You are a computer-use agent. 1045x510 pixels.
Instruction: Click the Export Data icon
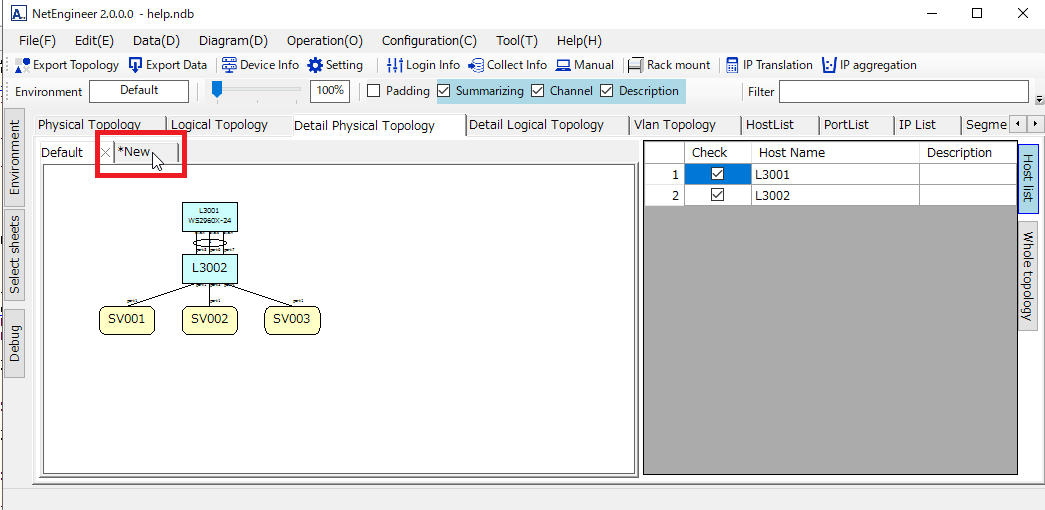[136, 65]
